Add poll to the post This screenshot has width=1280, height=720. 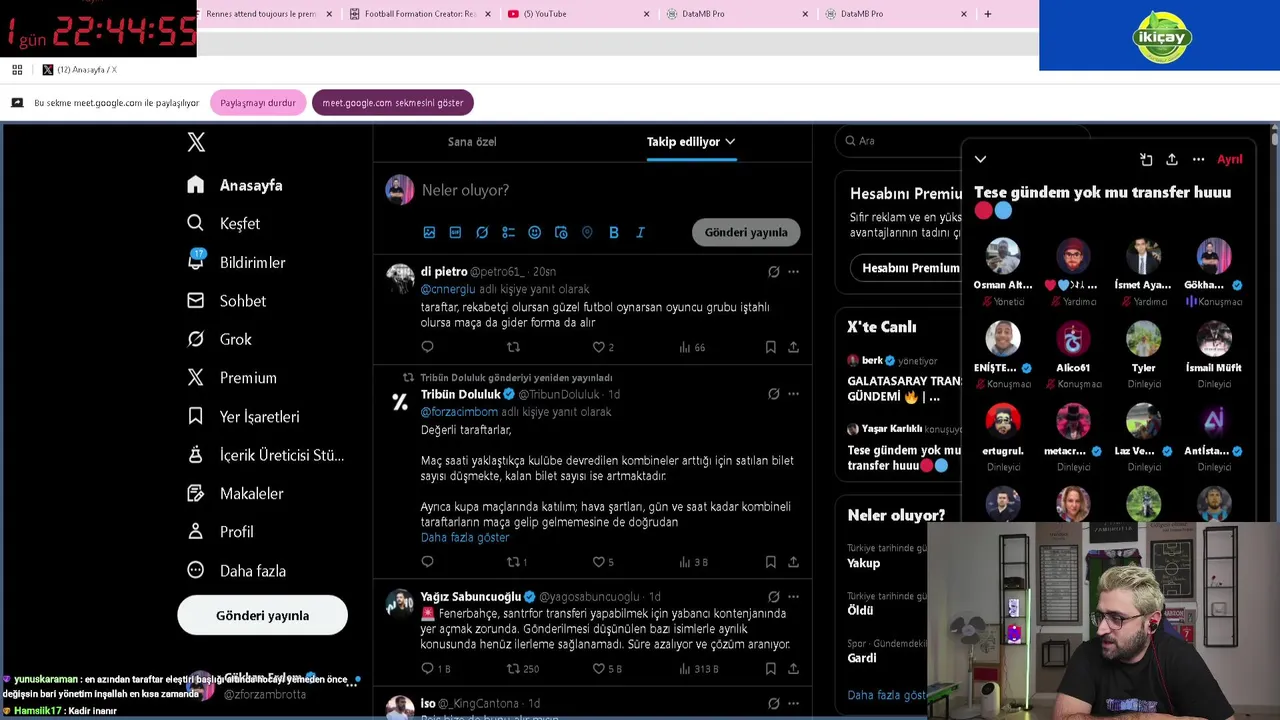click(508, 232)
